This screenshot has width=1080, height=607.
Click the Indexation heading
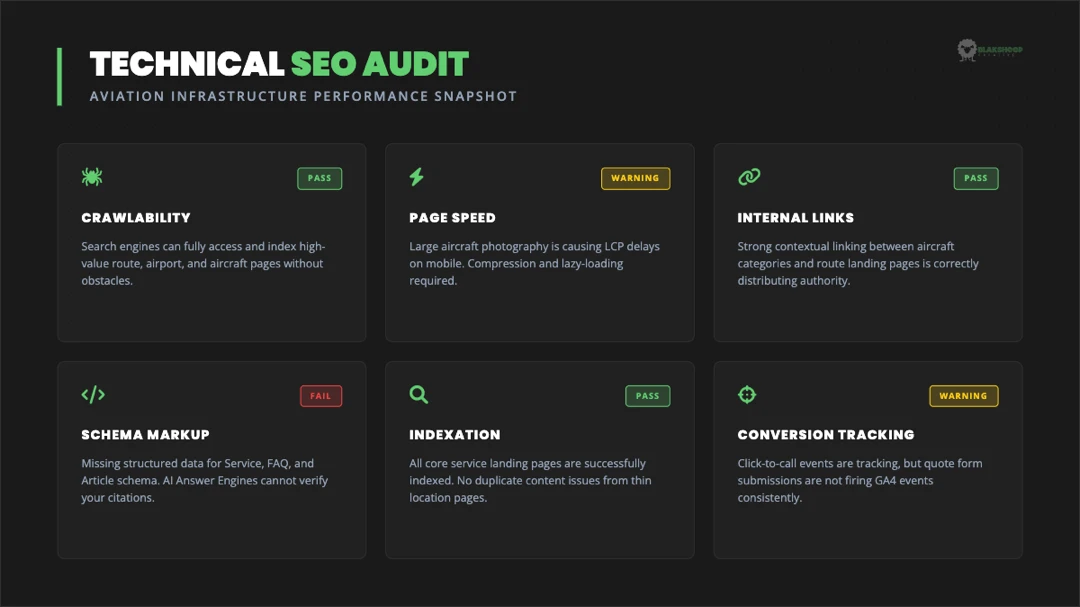point(454,434)
